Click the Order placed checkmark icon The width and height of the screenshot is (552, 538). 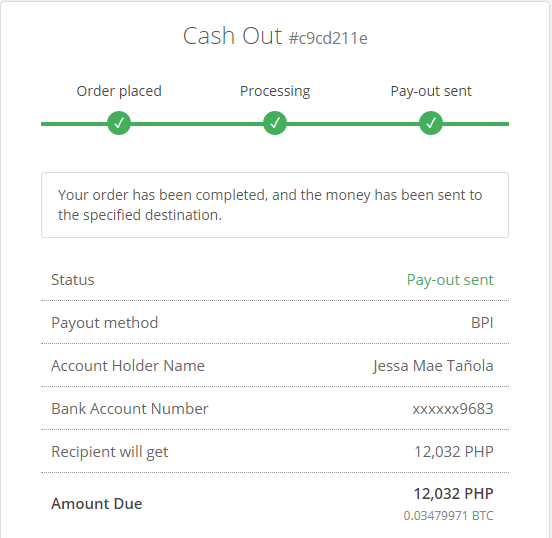click(119, 123)
